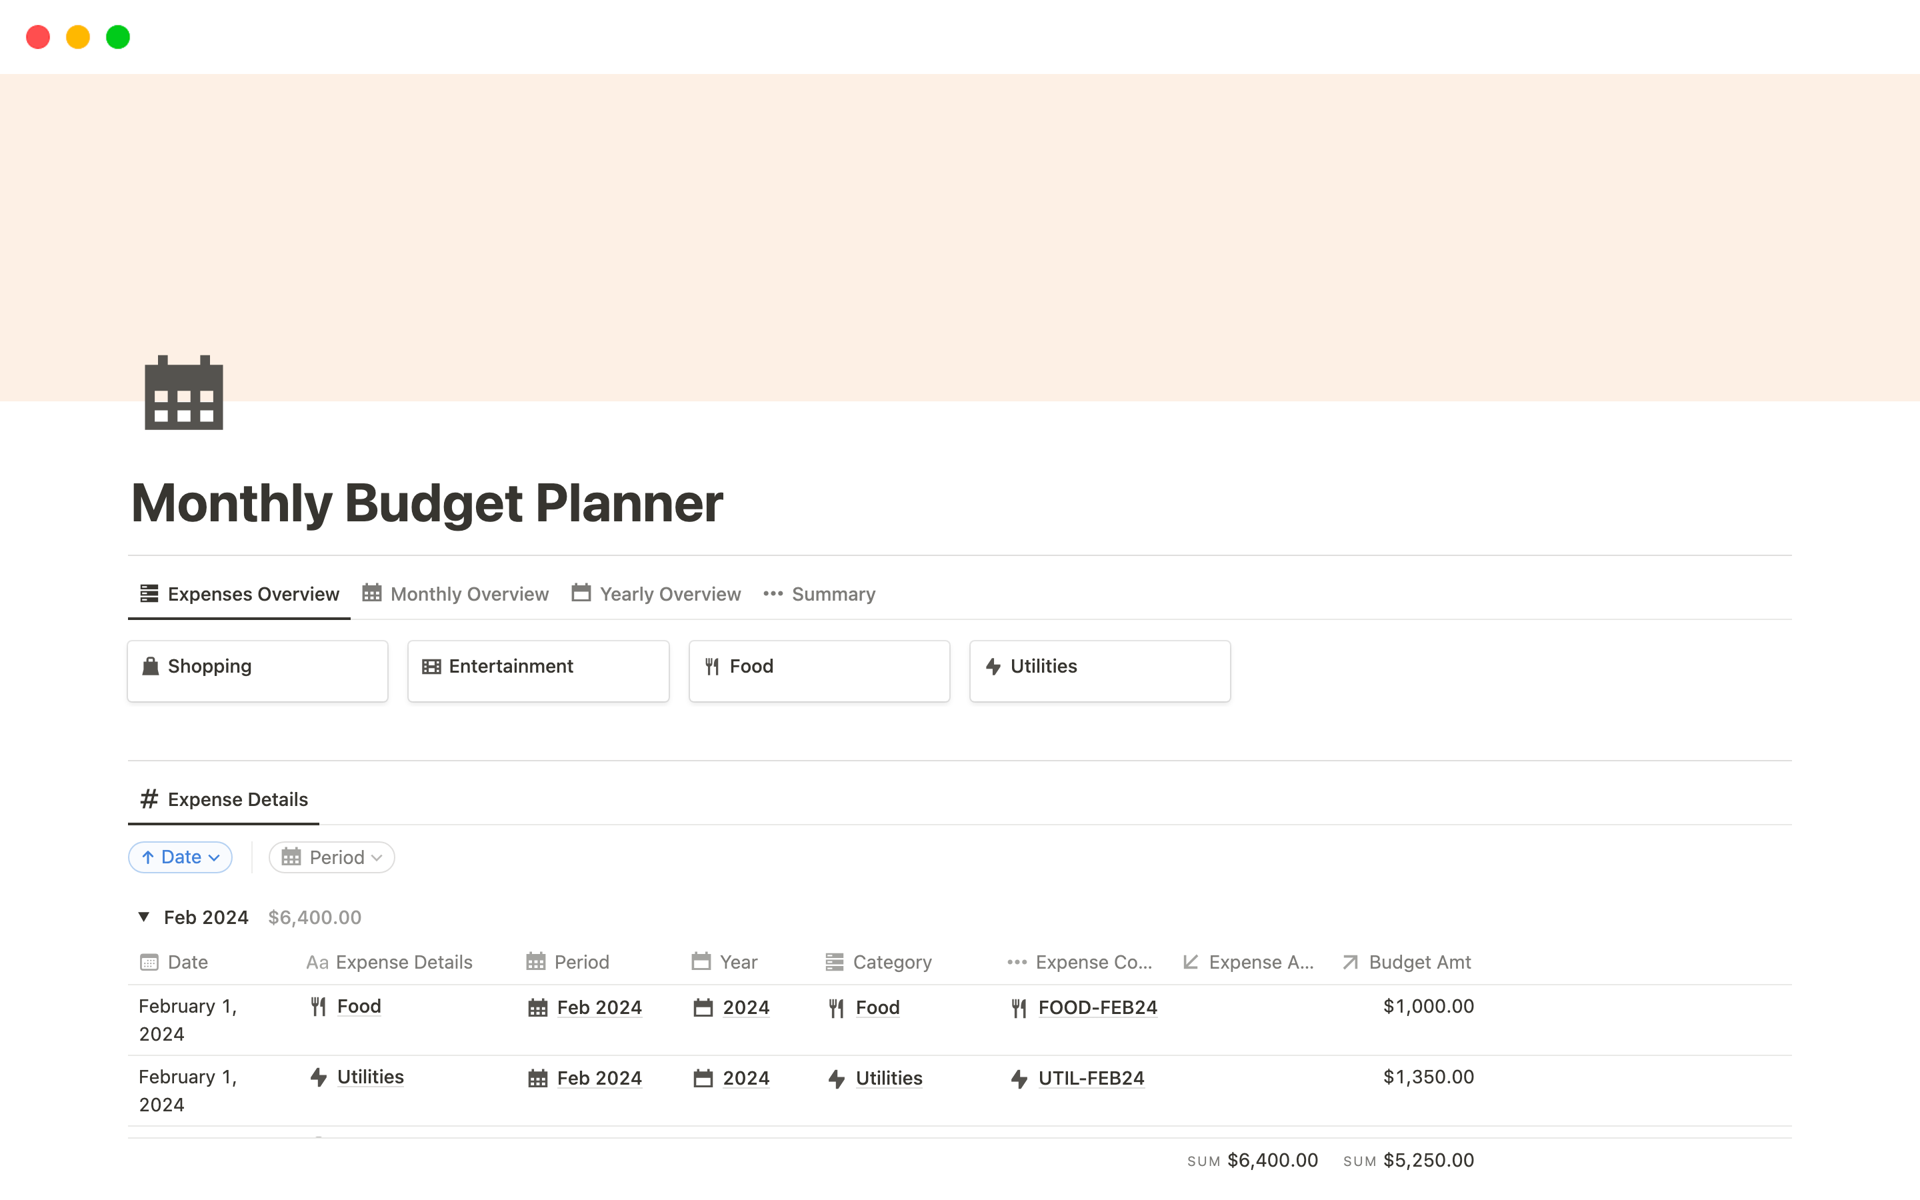
Task: Click the Feb 2024 period link in the first row
Action: 599,1007
